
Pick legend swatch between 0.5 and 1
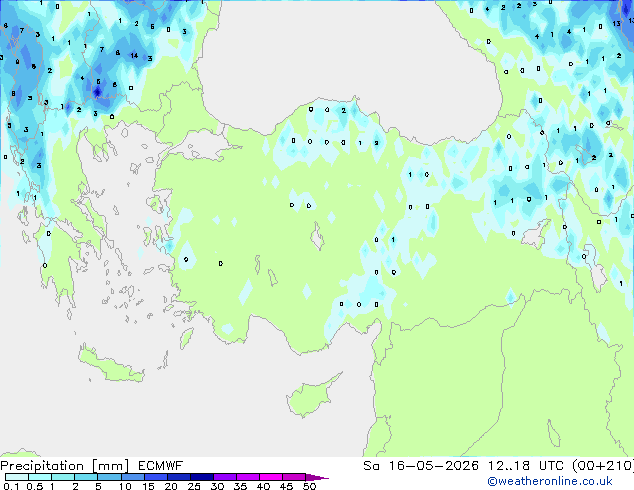pos(40,477)
